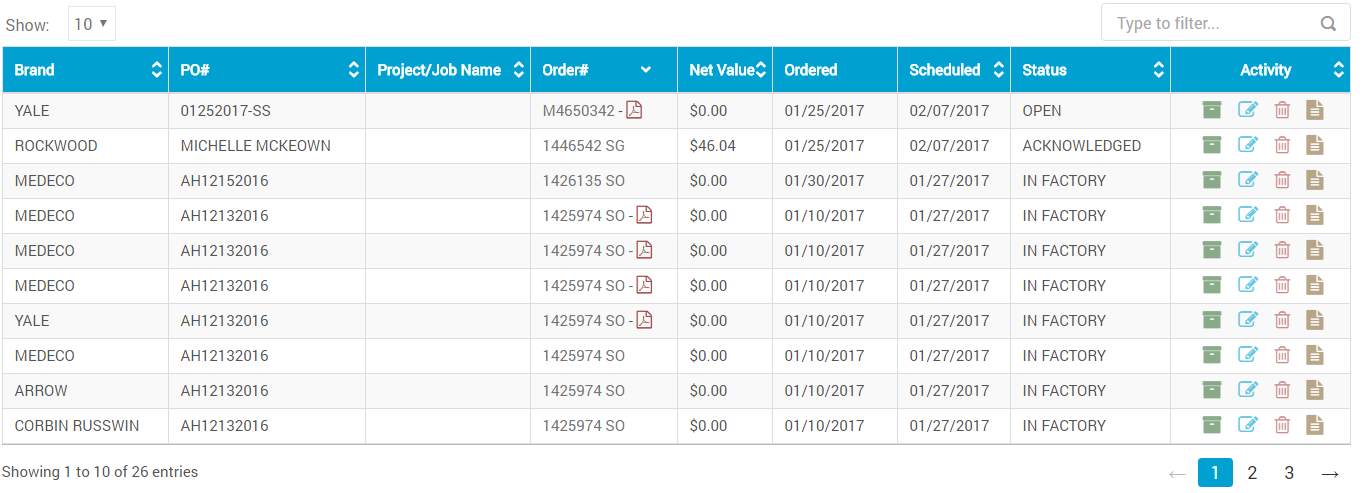Edit the ROCKWOOD Michelle McKeown order
The image size is (1365, 493).
pyautogui.click(x=1247, y=145)
